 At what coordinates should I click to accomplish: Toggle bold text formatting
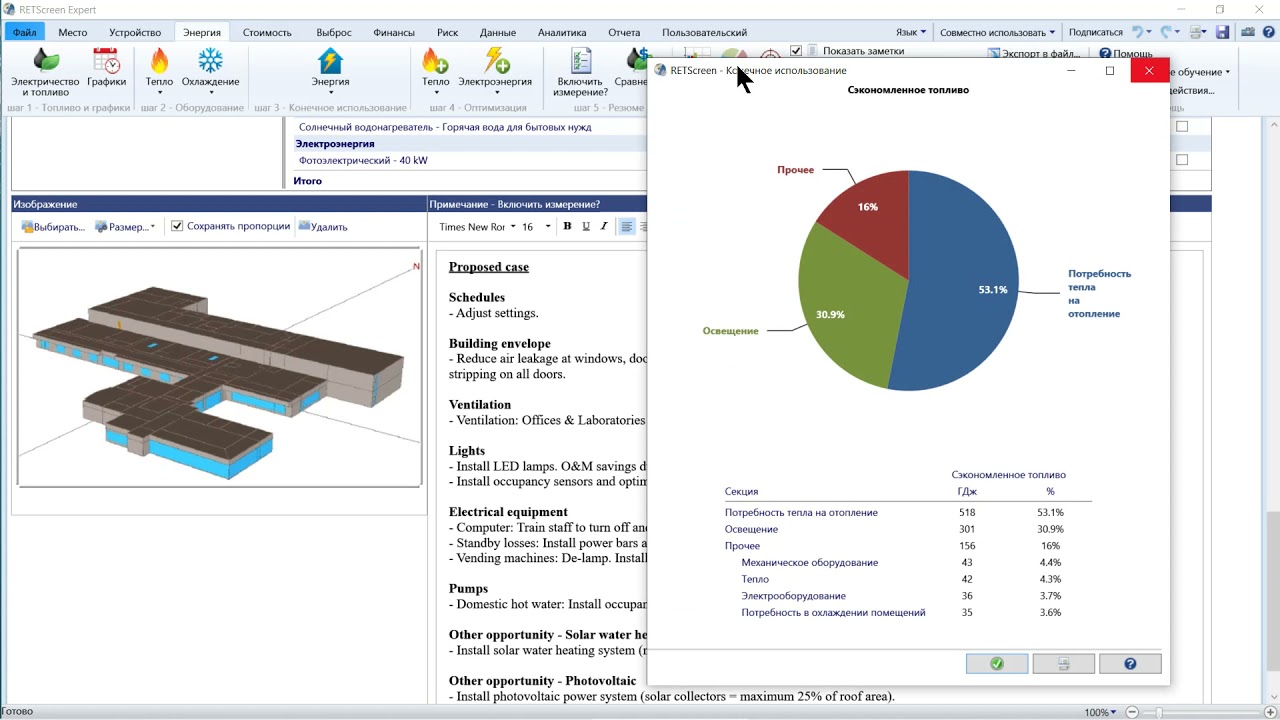pos(567,227)
